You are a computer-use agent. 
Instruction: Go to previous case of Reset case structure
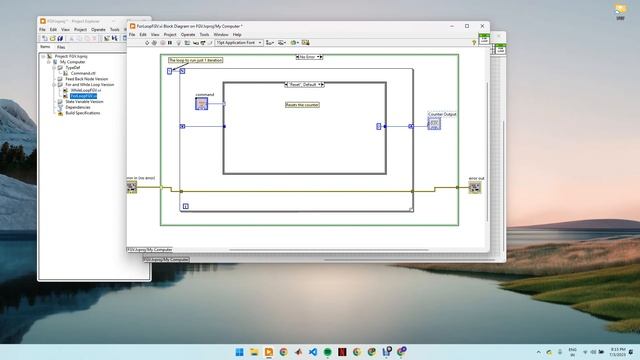[x=286, y=84]
